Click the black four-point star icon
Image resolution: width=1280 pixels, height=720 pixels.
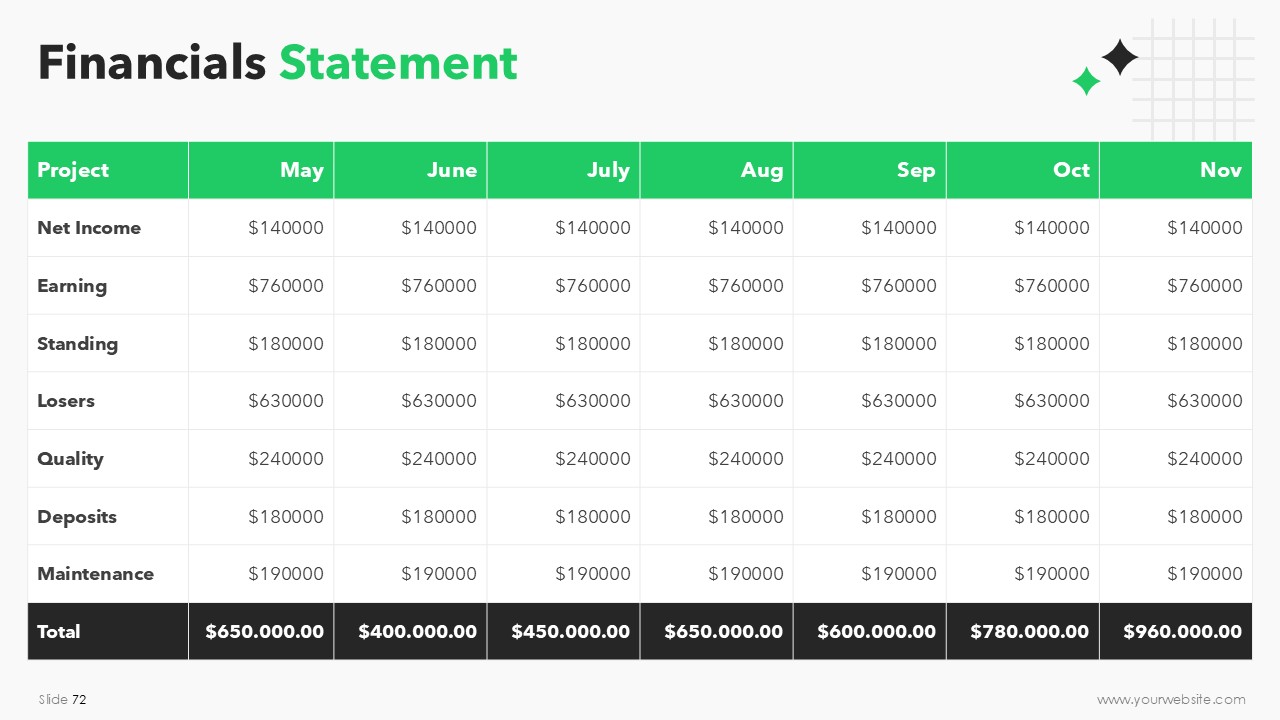pyautogui.click(x=1120, y=57)
